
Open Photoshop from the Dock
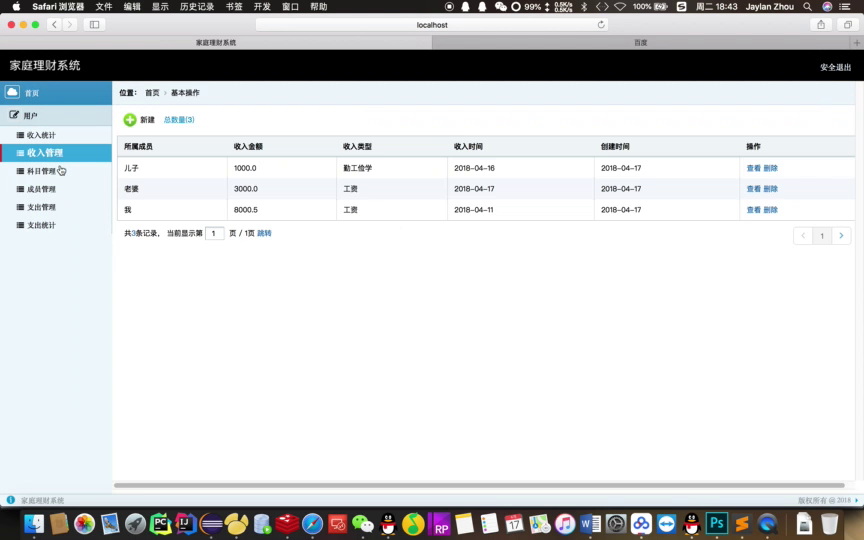tap(716, 523)
